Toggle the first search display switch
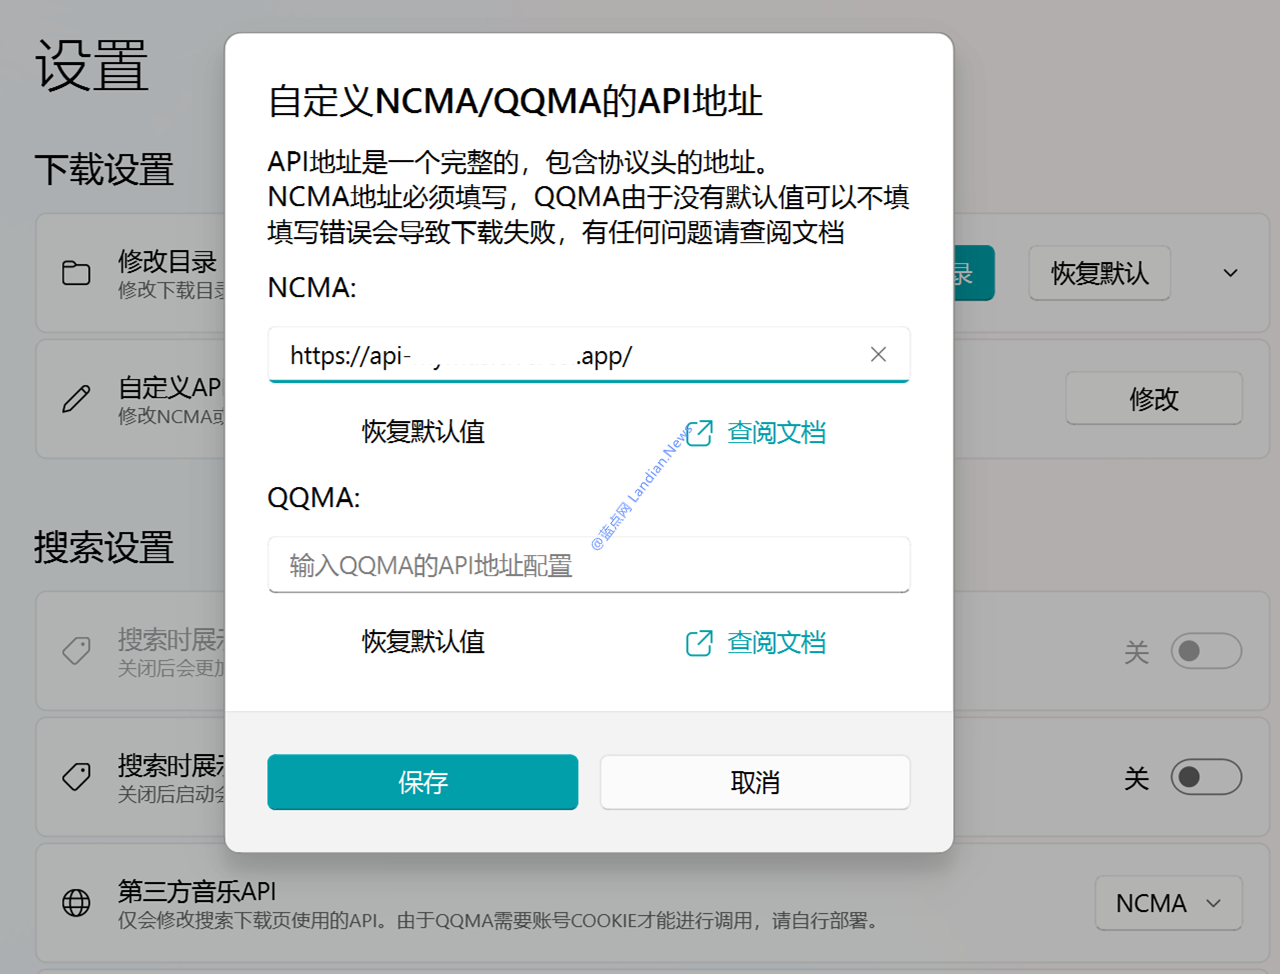Screen dimensions: 1280x974 [1205, 651]
